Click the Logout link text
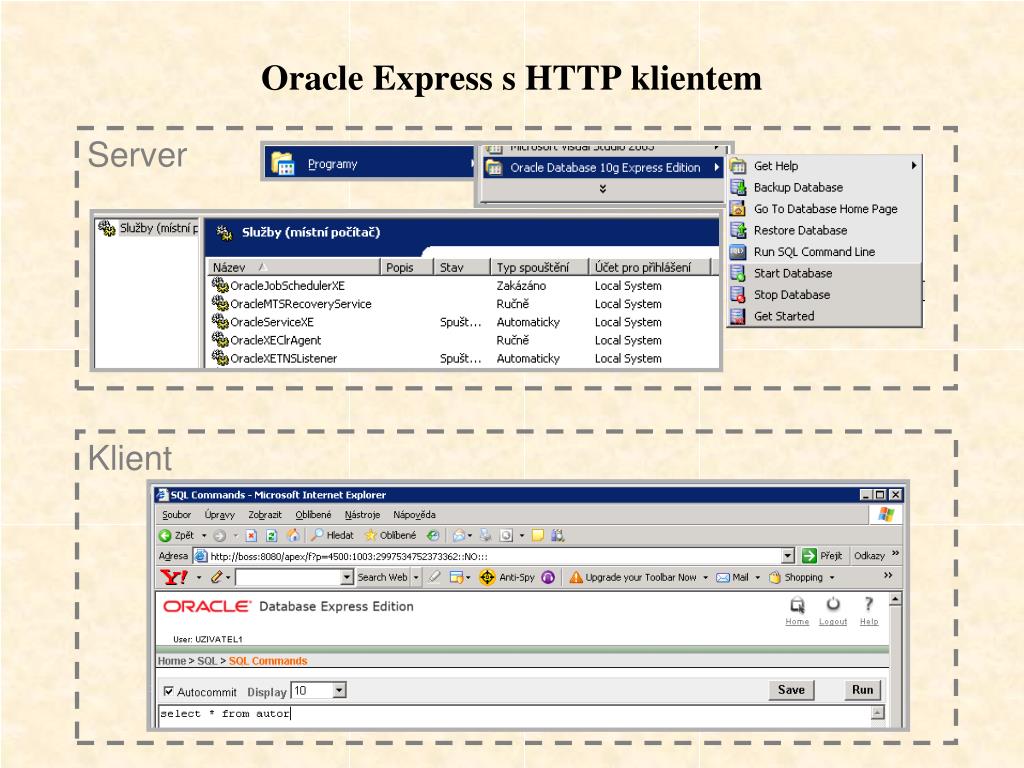This screenshot has width=1024, height=768. click(x=833, y=622)
